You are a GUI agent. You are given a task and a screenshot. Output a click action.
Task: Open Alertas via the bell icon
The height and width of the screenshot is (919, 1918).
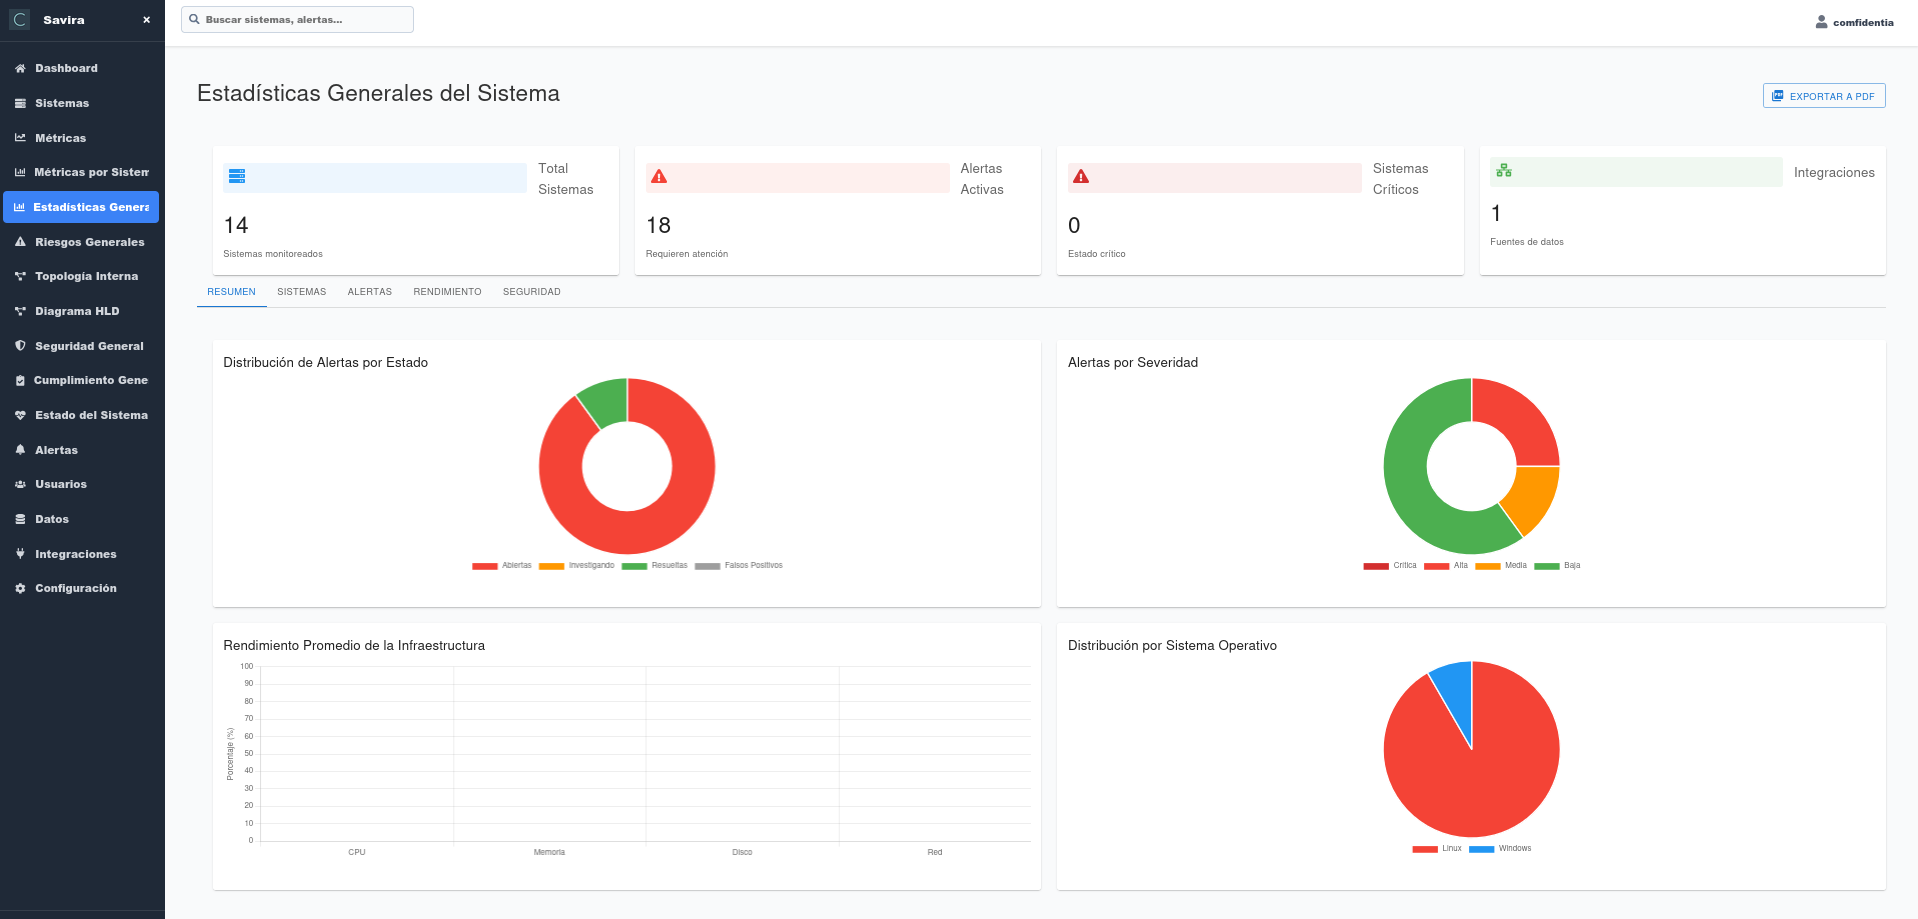(20, 450)
